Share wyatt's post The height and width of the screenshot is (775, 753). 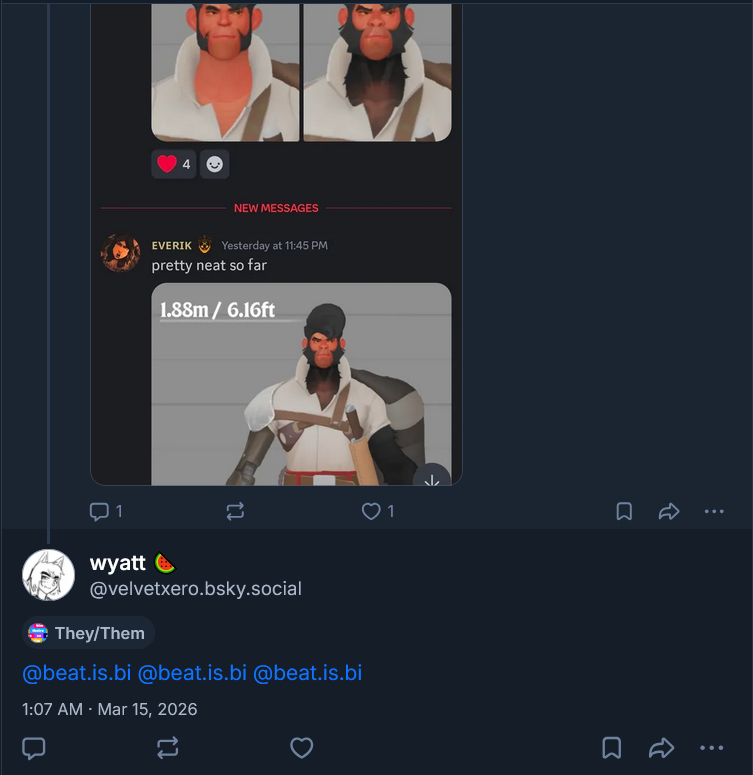(661, 747)
